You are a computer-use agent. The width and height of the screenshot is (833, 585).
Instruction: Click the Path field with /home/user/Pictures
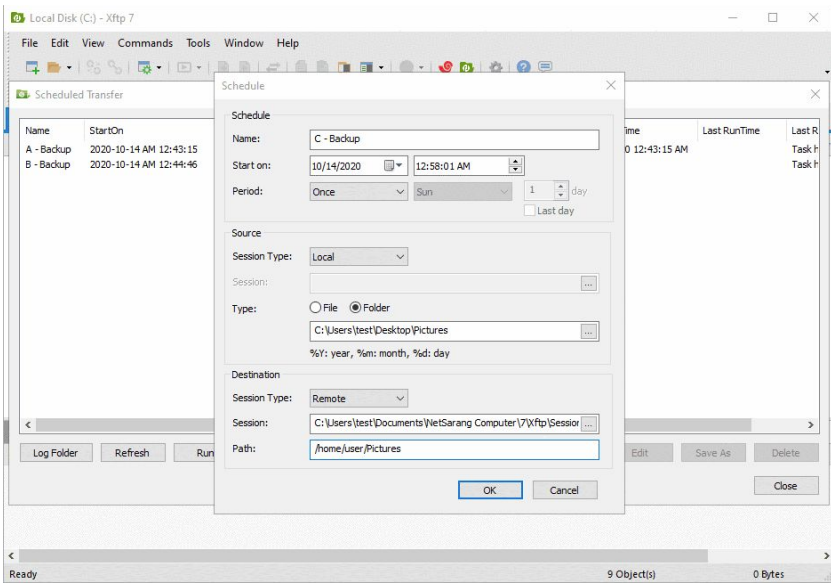coord(454,450)
